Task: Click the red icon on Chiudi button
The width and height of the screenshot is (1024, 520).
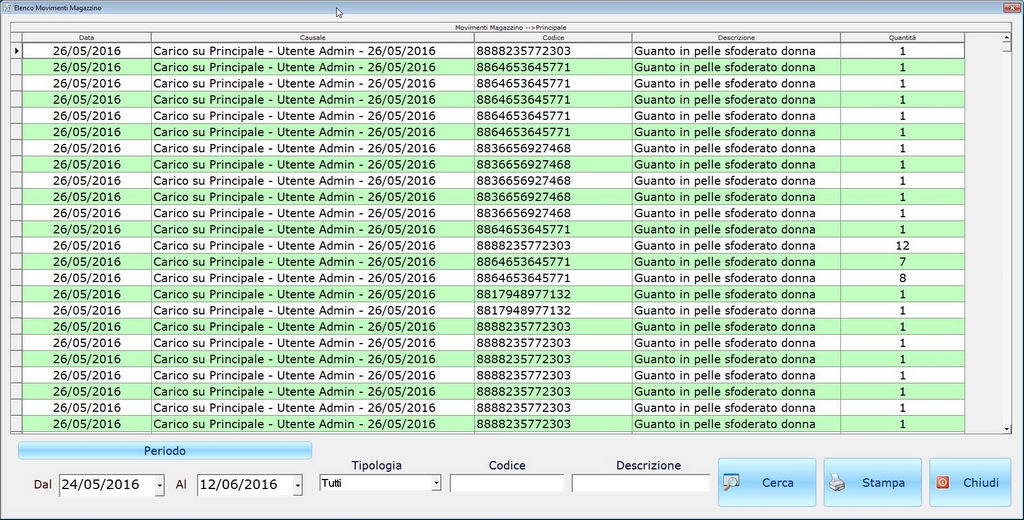Action: pos(942,483)
